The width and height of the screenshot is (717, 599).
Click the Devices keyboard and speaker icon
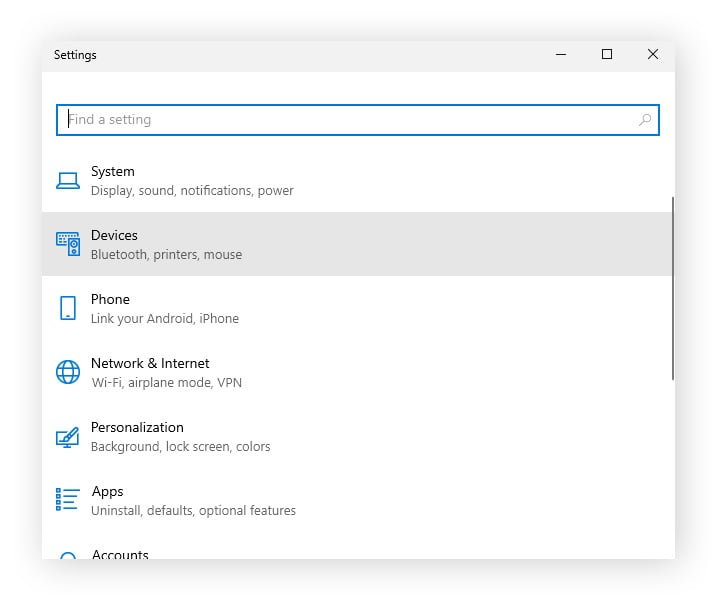(68, 244)
